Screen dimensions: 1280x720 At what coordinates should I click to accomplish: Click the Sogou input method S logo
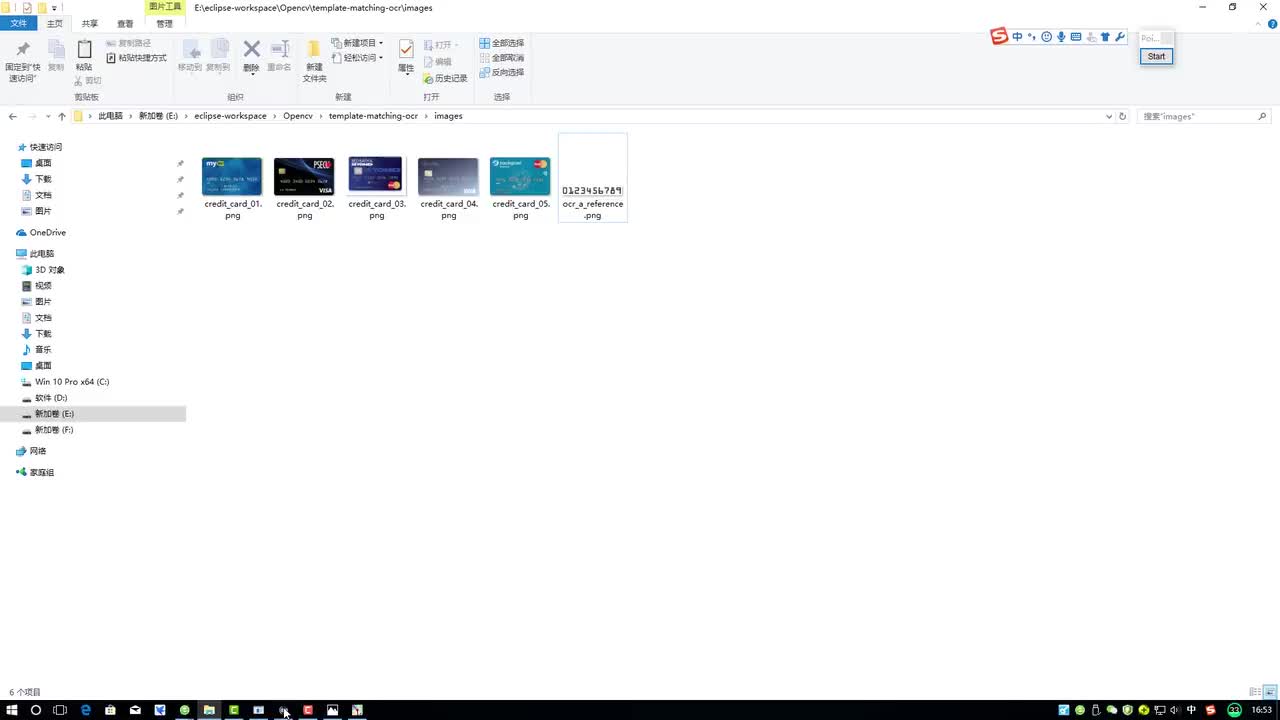pos(999,37)
